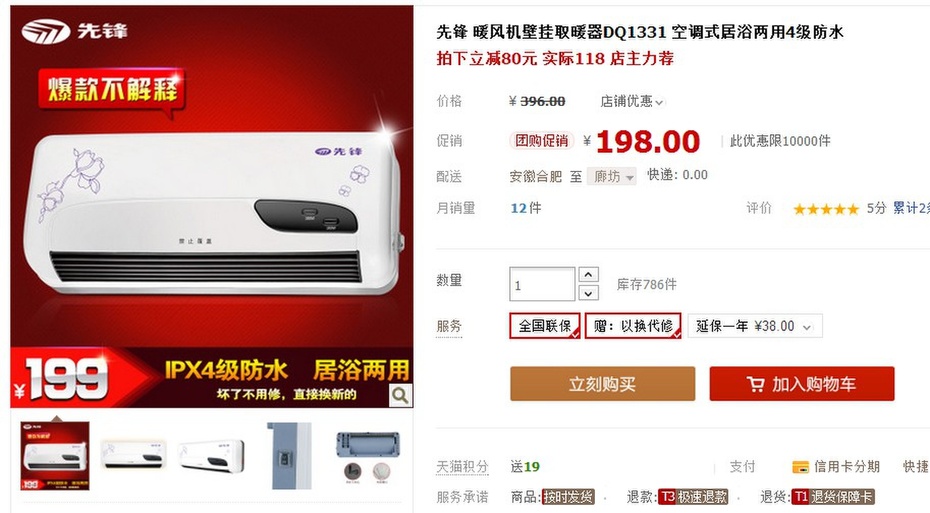Open the 廊坊 delivery city dropdown
The image size is (930, 513).
[611, 176]
